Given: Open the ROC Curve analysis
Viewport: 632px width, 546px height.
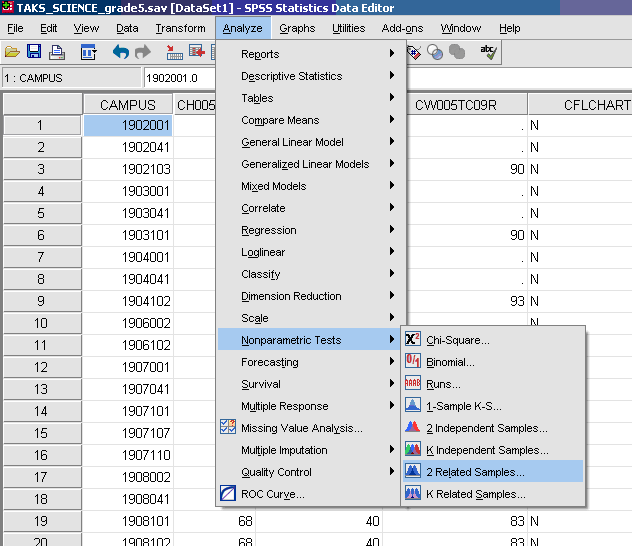Looking at the screenshot, I should coord(272,494).
